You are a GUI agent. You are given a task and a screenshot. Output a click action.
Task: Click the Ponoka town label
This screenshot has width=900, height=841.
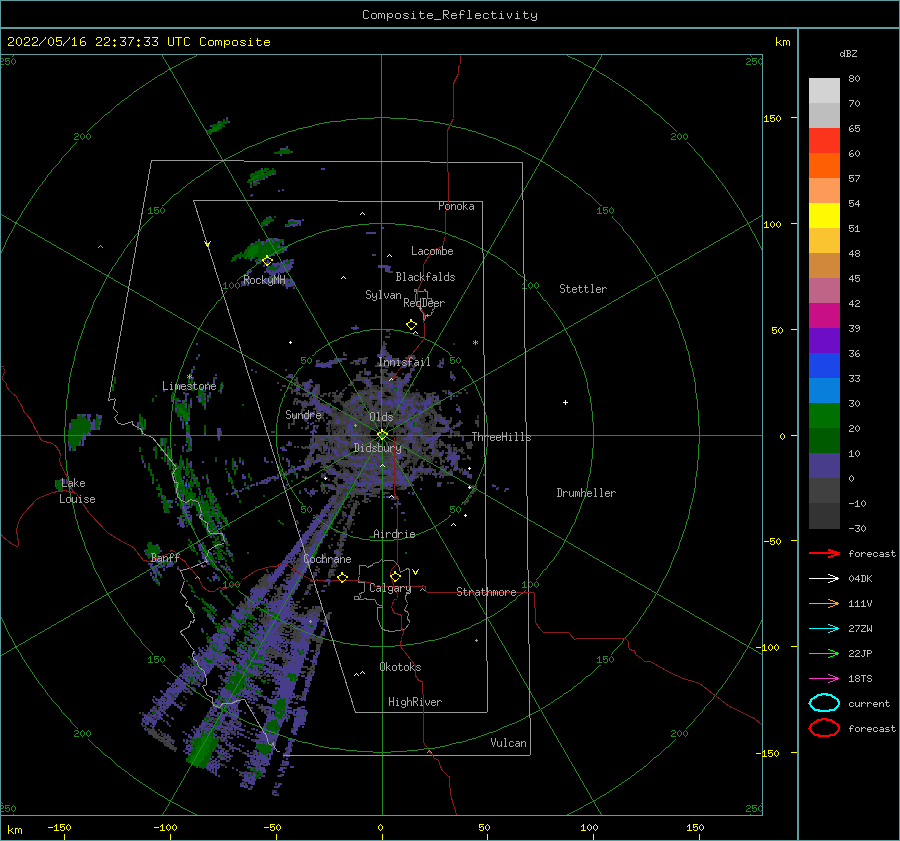pyautogui.click(x=456, y=206)
